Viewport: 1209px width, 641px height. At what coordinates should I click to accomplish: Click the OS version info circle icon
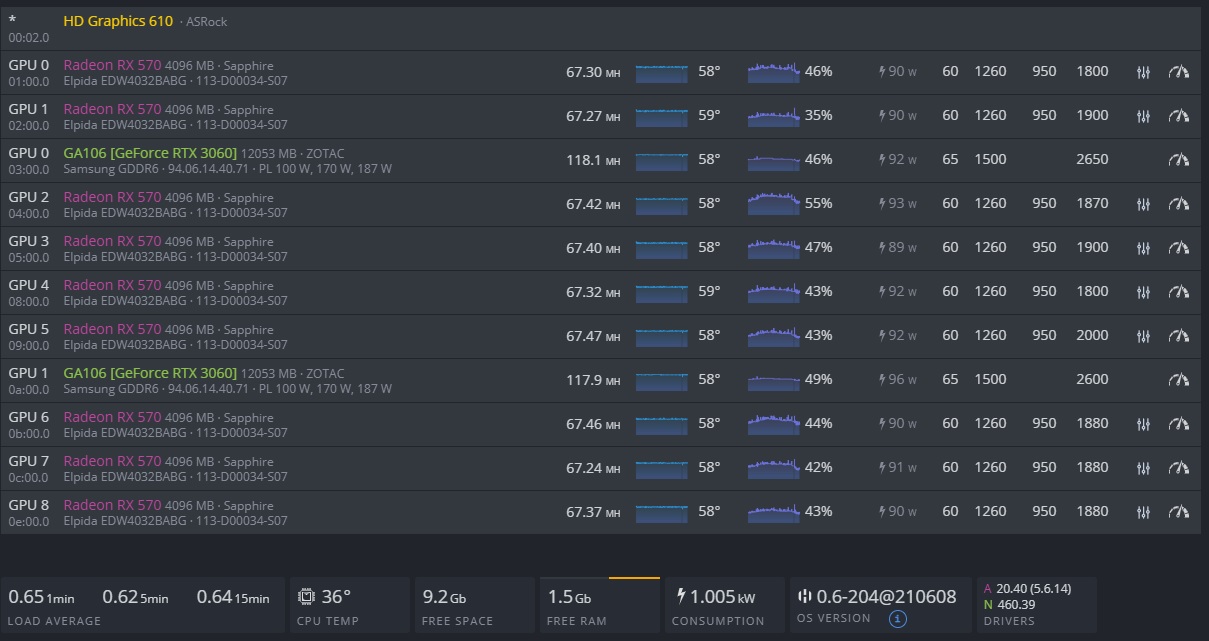[897, 619]
